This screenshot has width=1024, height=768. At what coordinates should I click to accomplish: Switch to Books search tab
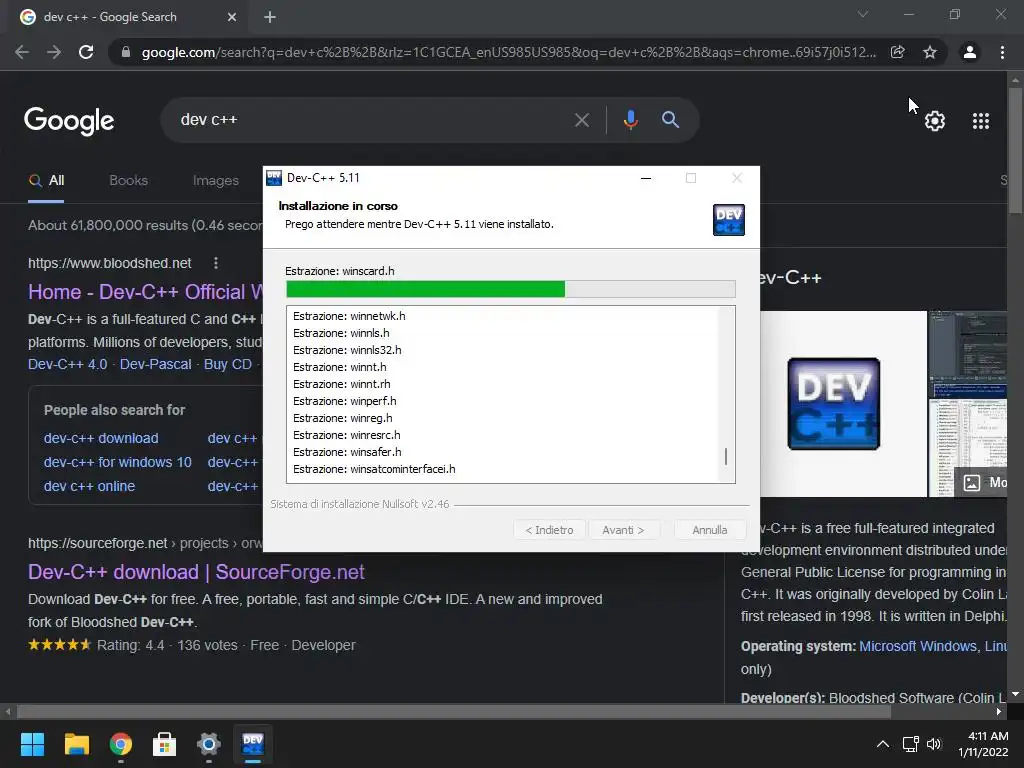(x=129, y=180)
